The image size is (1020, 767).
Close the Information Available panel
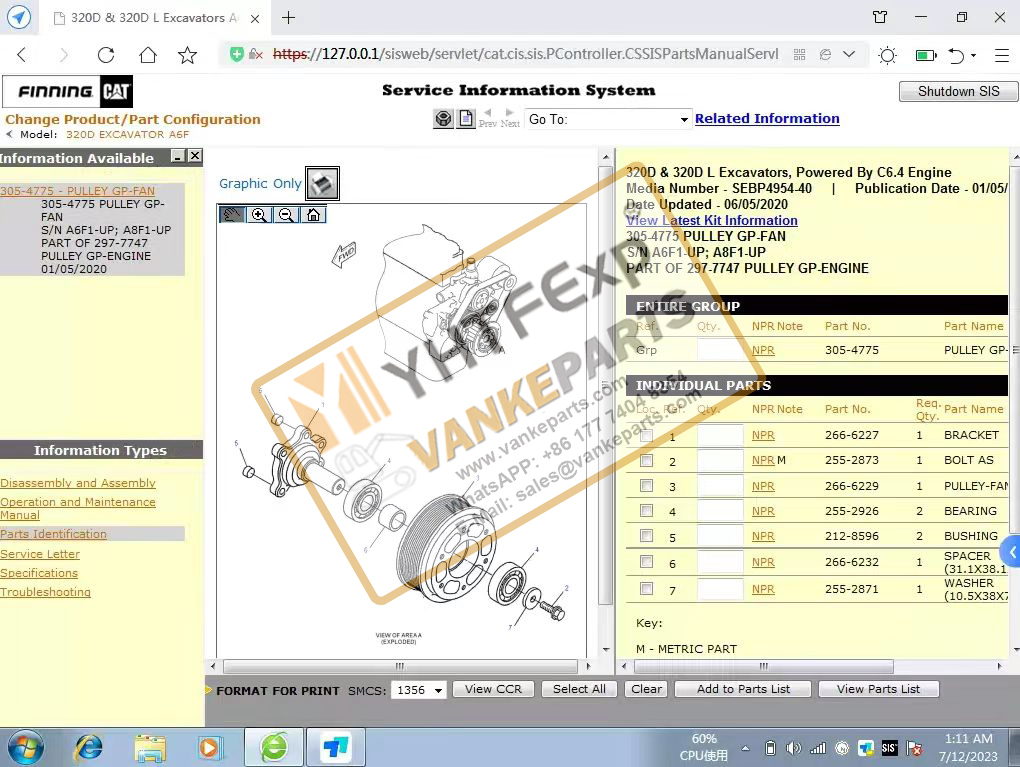tap(195, 156)
